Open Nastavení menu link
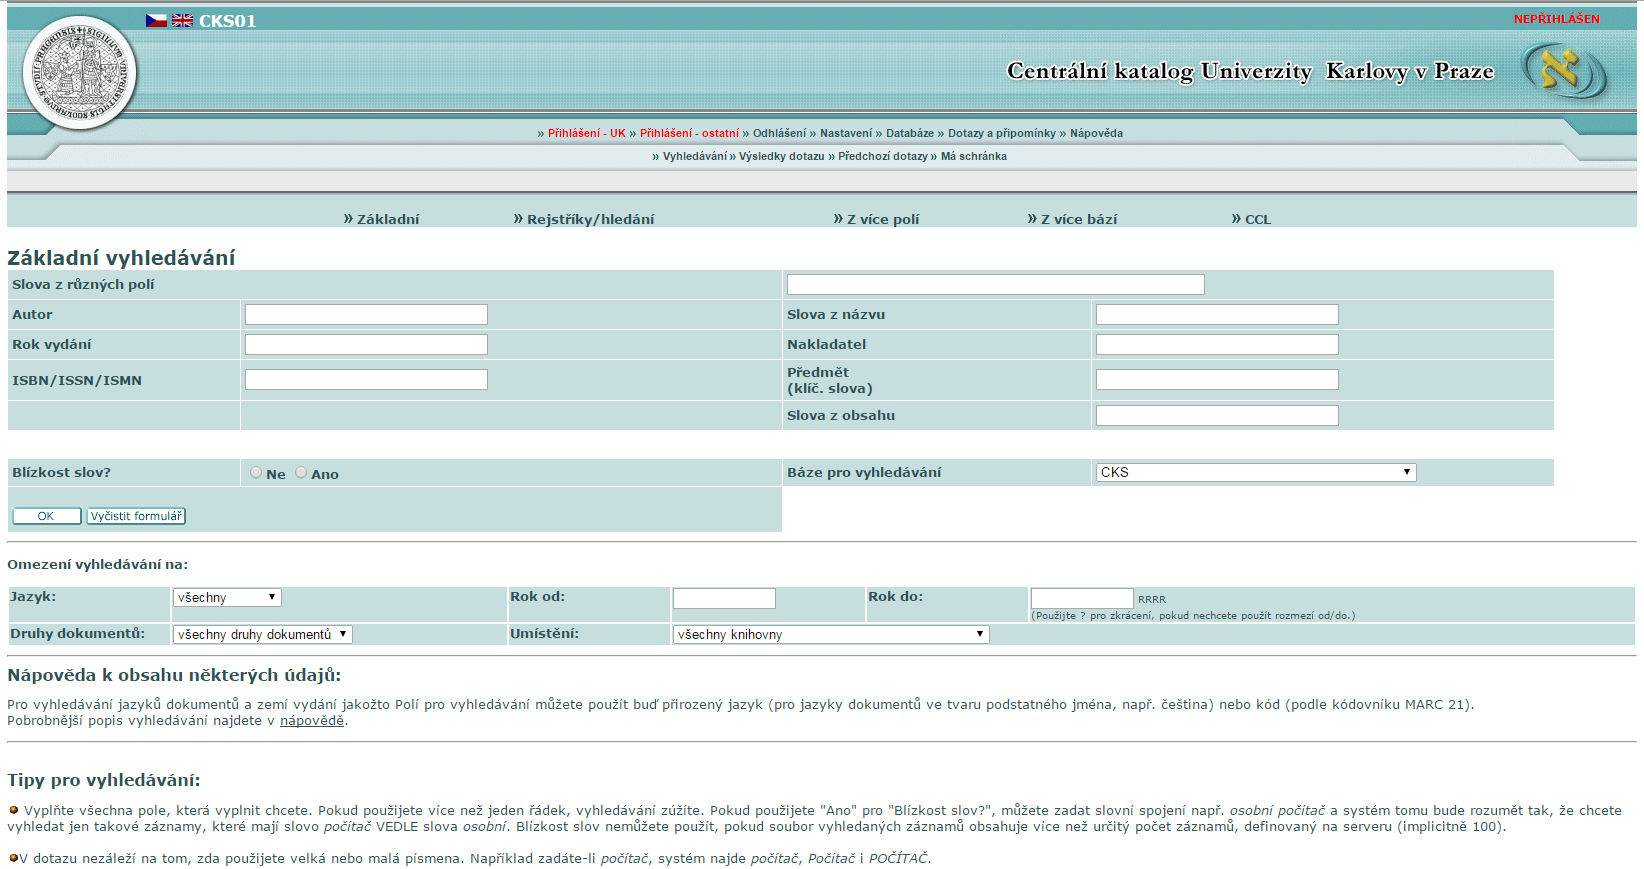This screenshot has width=1644, height=869. pyautogui.click(x=846, y=133)
